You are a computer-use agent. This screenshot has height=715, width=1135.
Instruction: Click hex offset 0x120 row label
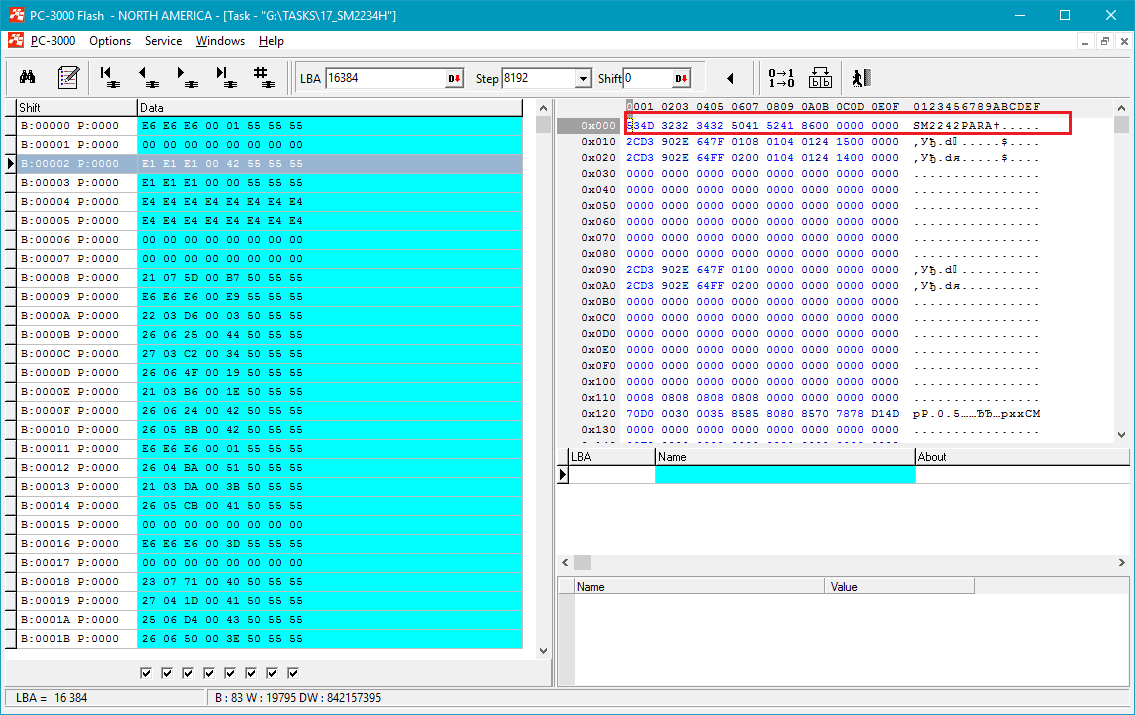click(x=598, y=414)
